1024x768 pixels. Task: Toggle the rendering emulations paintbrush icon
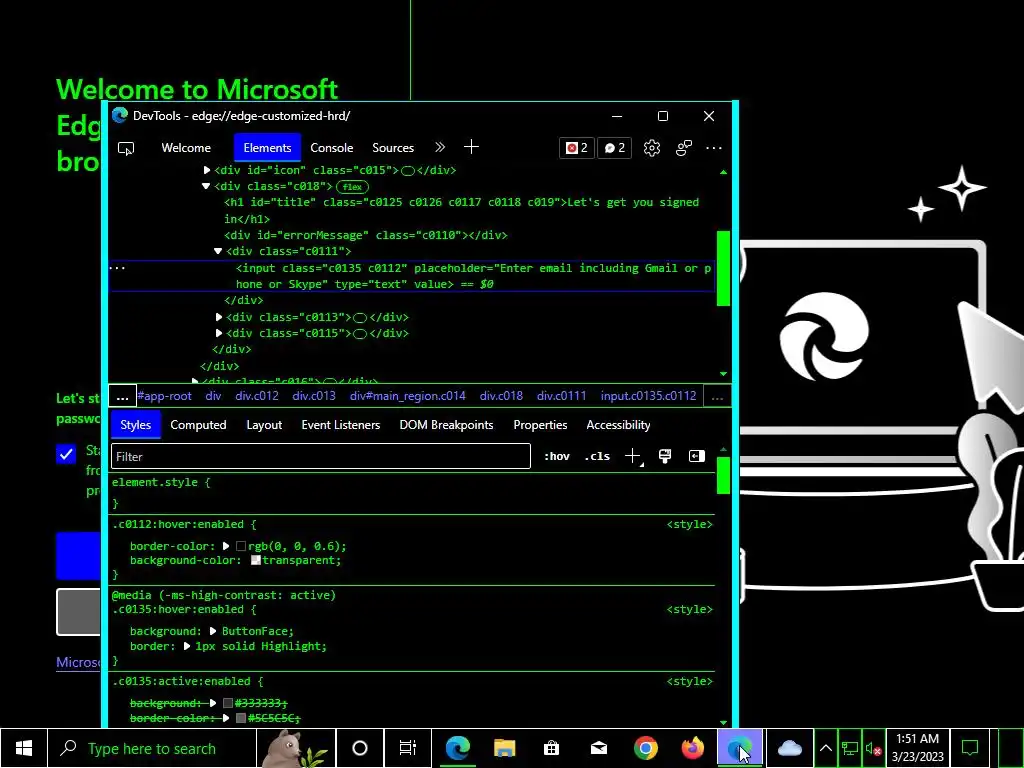(665, 456)
